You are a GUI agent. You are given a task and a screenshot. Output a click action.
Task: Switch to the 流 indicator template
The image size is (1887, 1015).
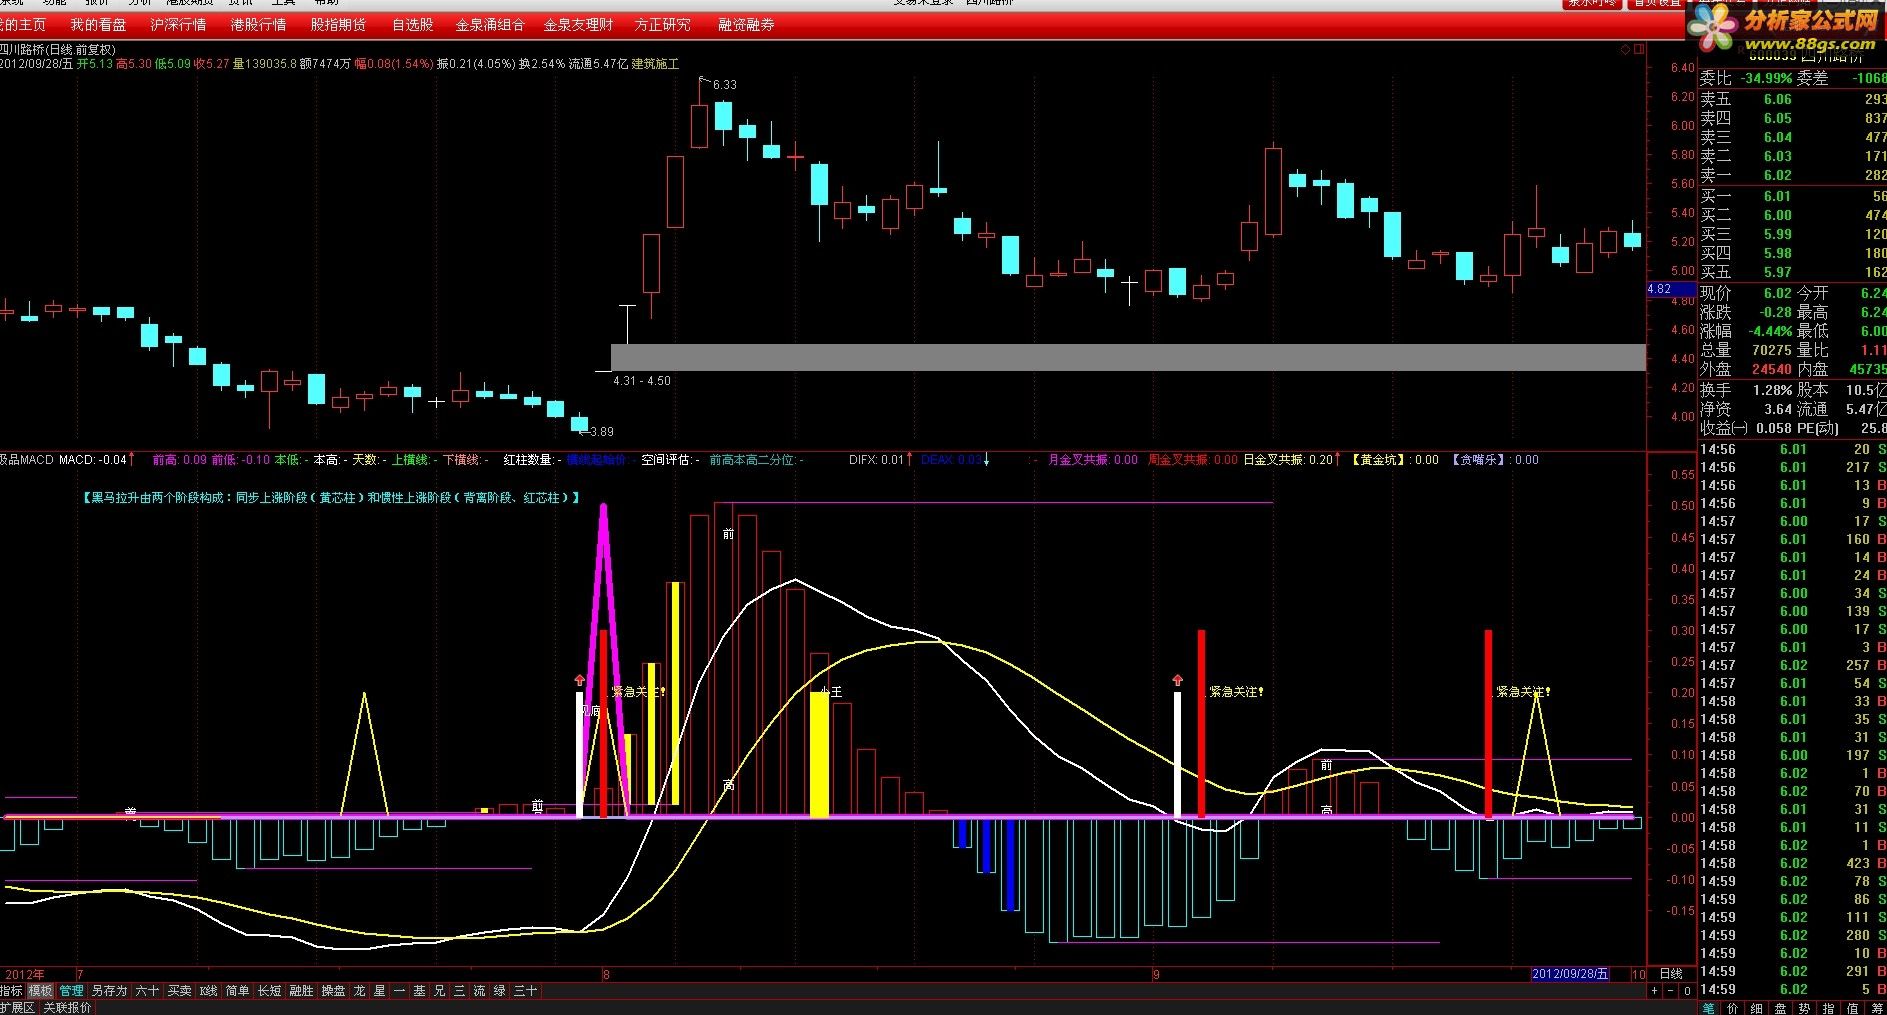(x=479, y=991)
